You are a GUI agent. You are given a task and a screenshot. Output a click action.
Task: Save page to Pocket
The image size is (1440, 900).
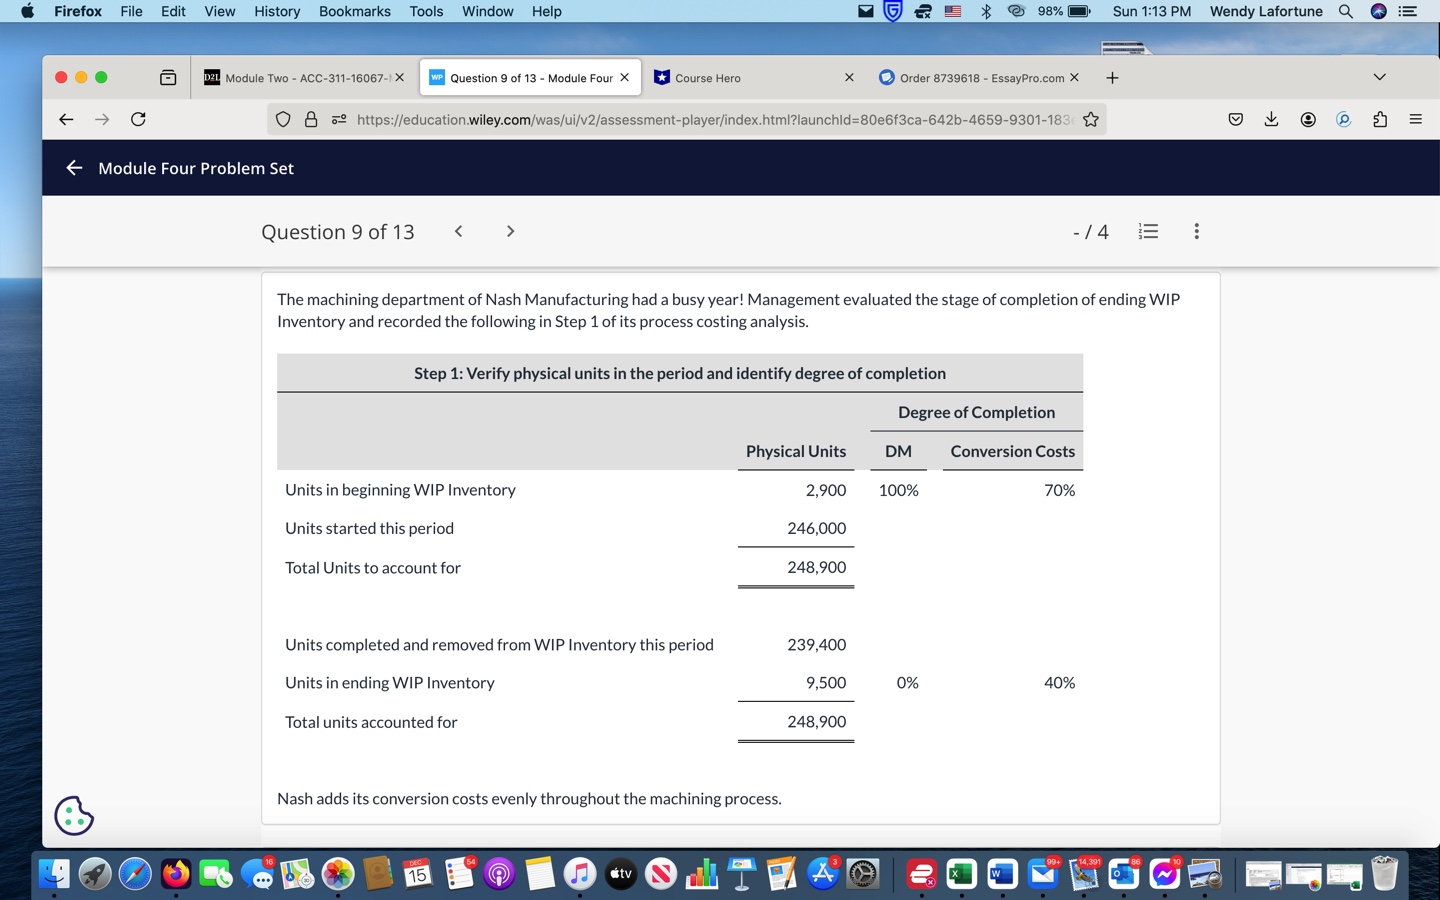click(x=1236, y=119)
